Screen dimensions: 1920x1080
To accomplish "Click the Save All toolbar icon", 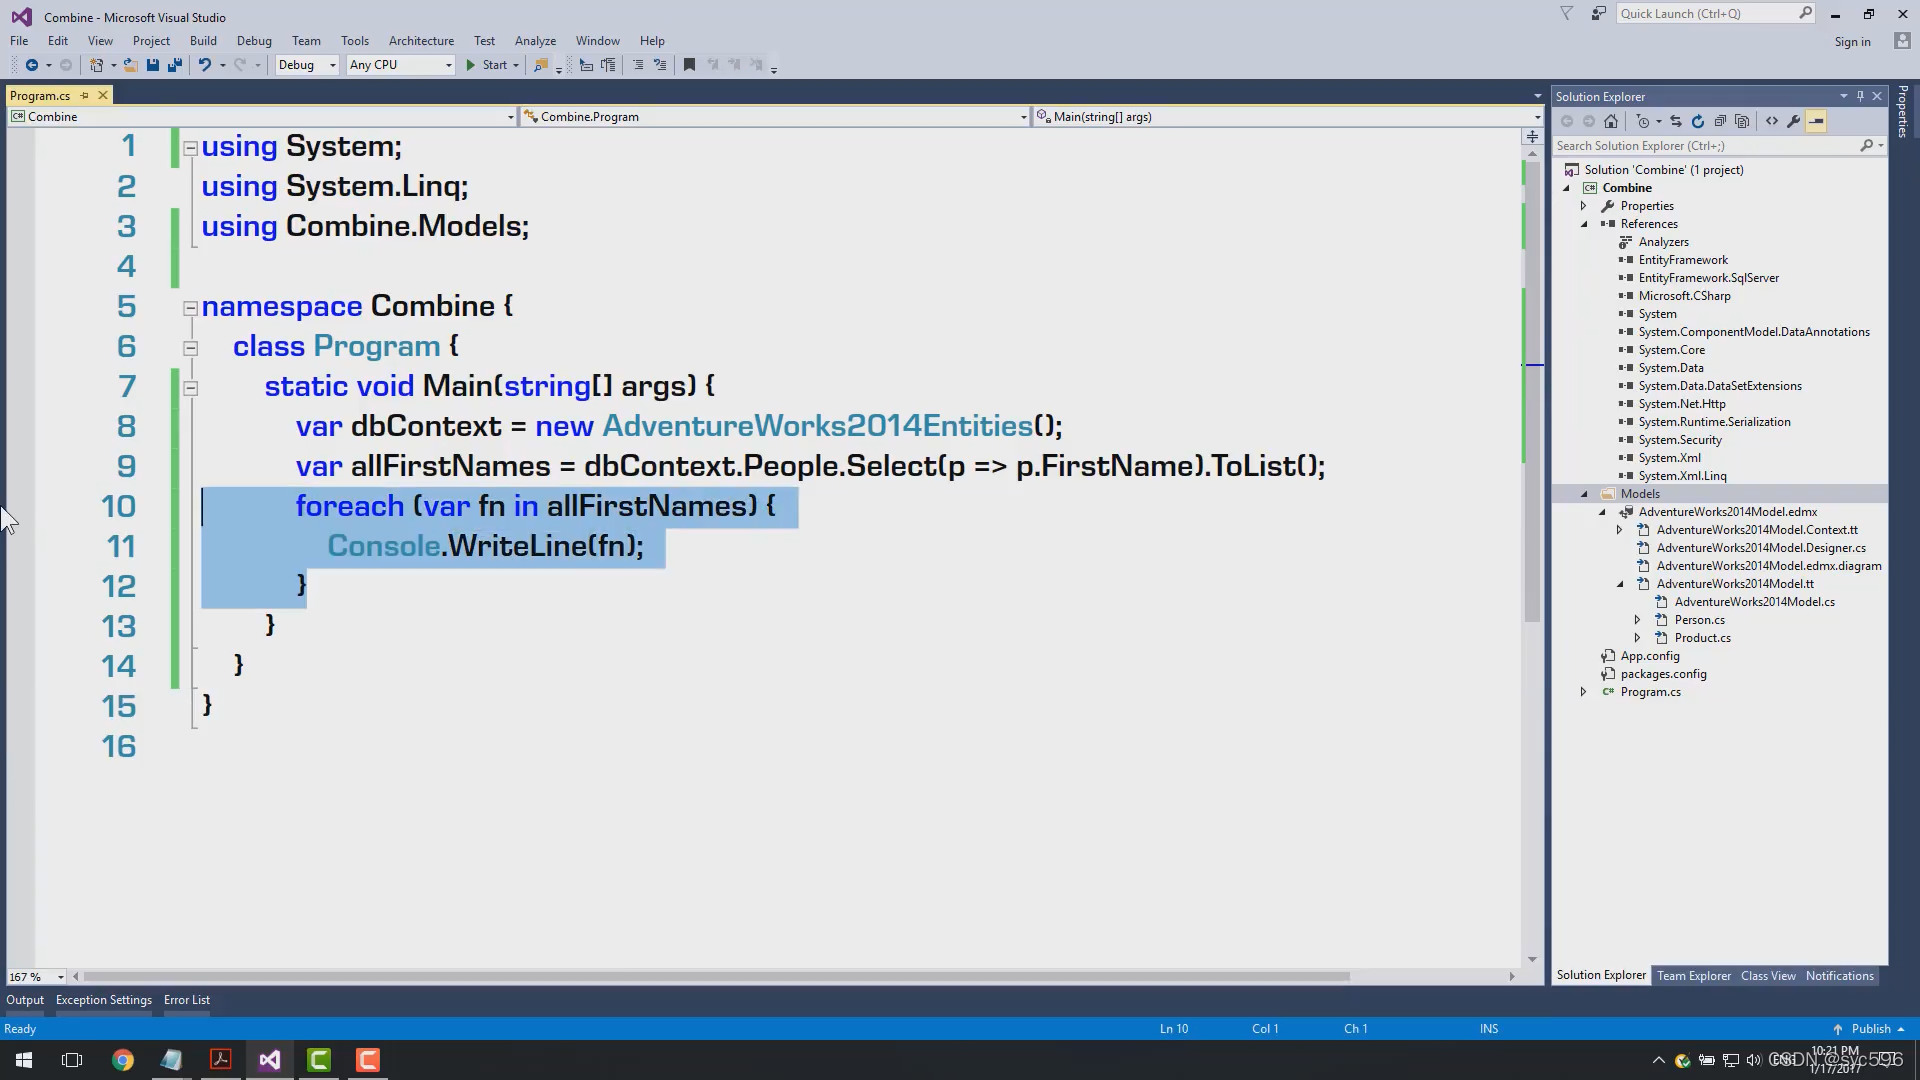I will click(x=175, y=65).
